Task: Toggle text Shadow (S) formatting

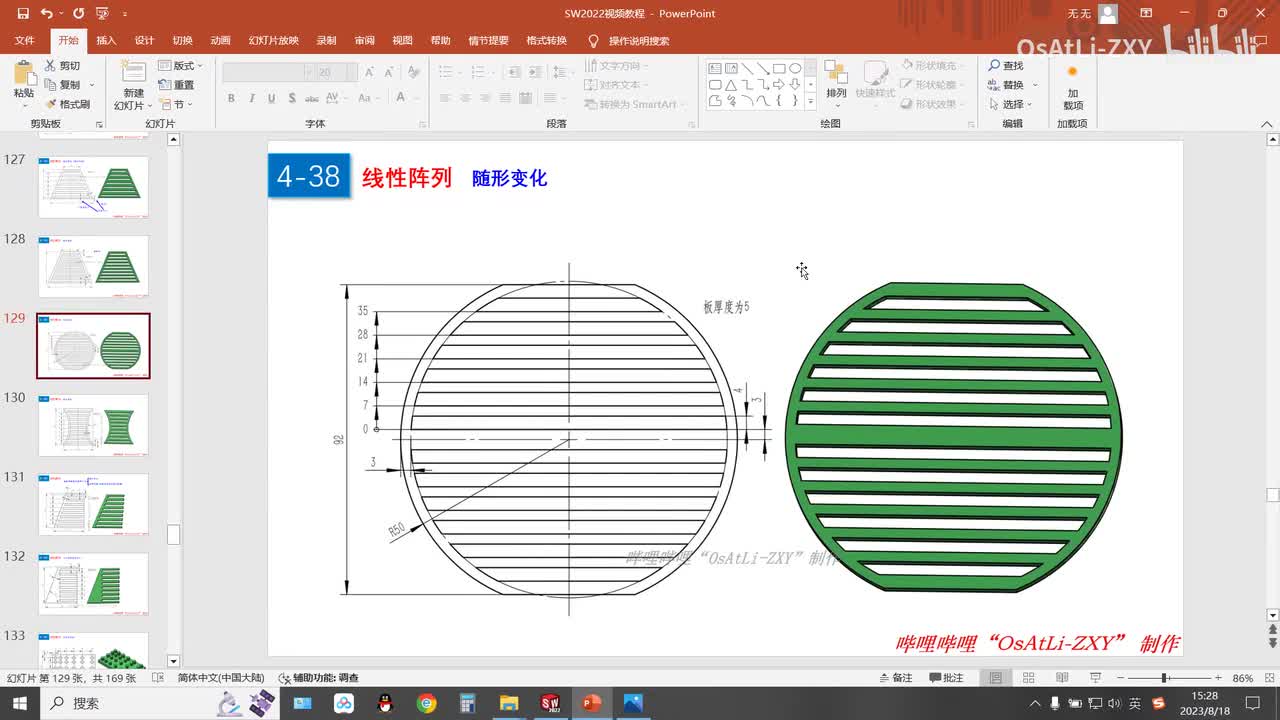Action: point(291,98)
